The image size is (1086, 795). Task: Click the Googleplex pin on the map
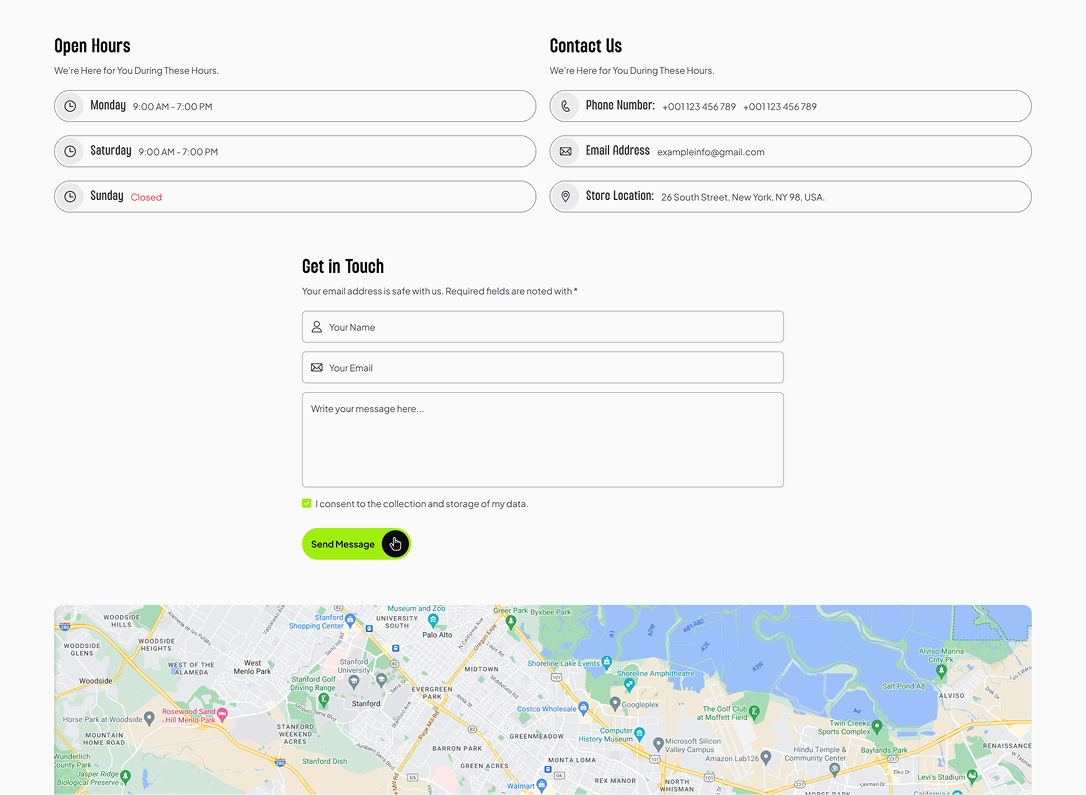613,704
